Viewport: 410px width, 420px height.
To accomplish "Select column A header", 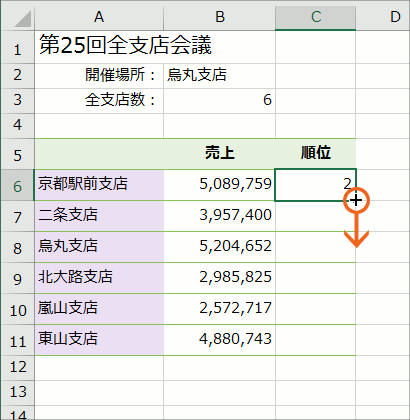I will 99,16.
